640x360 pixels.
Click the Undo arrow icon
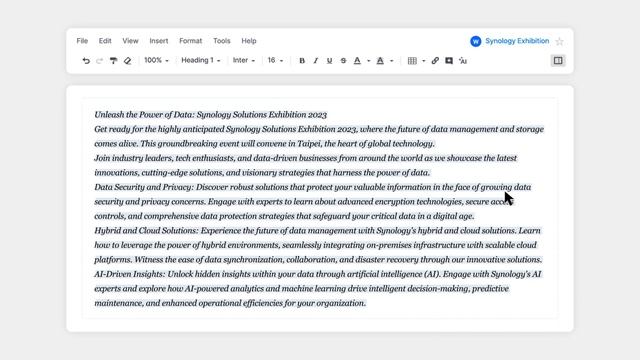86,61
